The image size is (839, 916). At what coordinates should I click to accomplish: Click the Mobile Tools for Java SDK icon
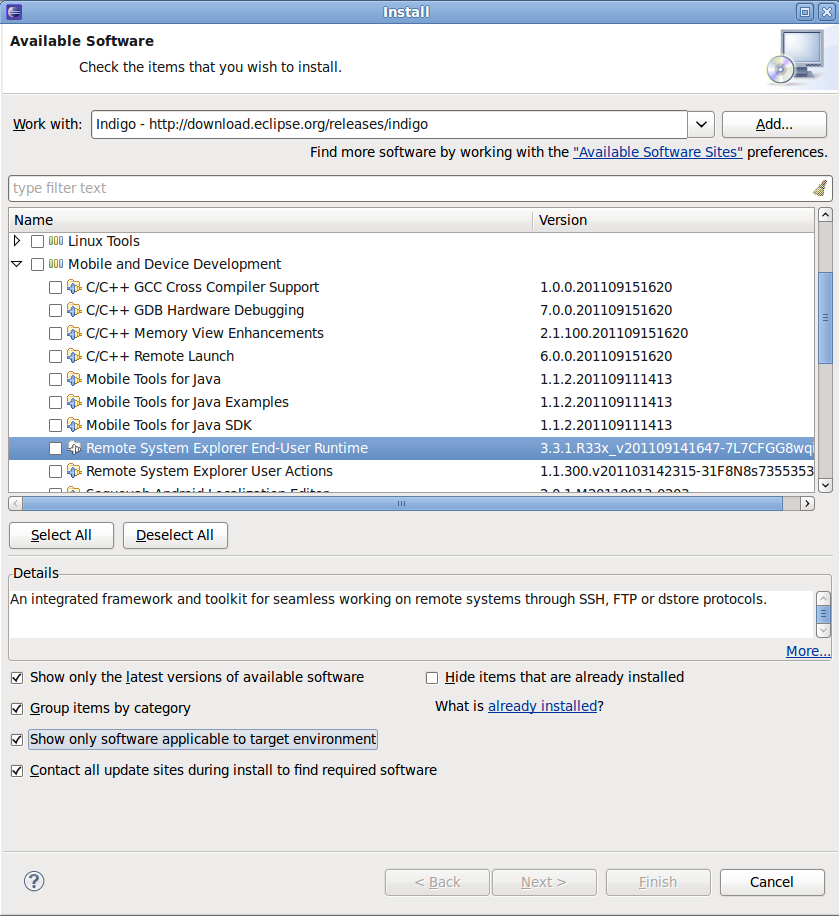[74, 425]
